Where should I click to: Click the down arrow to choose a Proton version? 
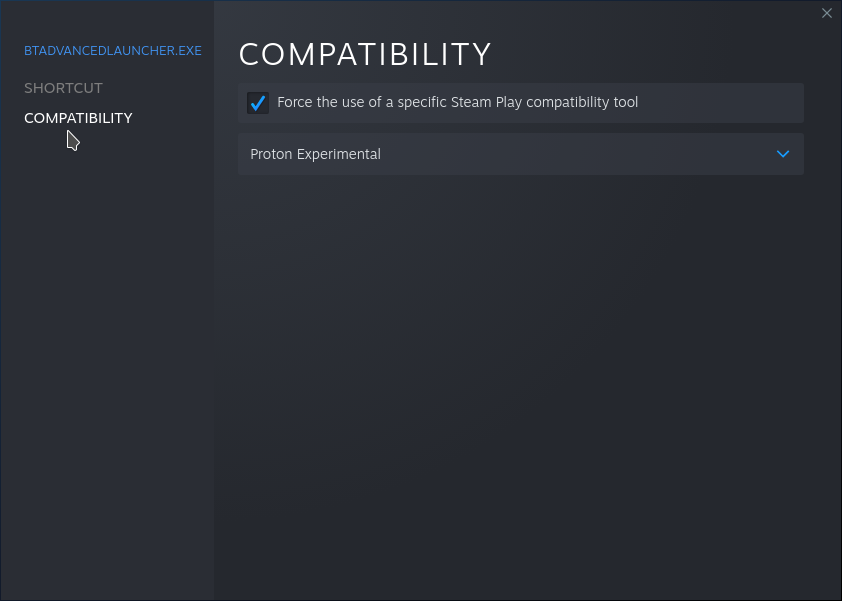click(783, 154)
